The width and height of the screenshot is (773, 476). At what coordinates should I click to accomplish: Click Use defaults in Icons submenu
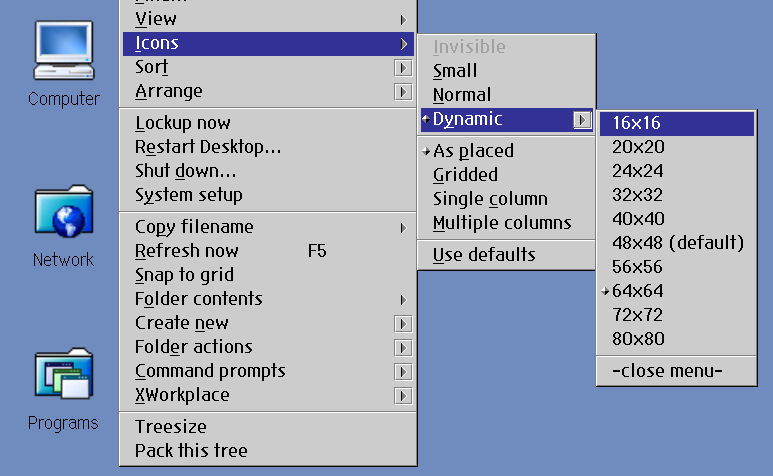point(484,255)
